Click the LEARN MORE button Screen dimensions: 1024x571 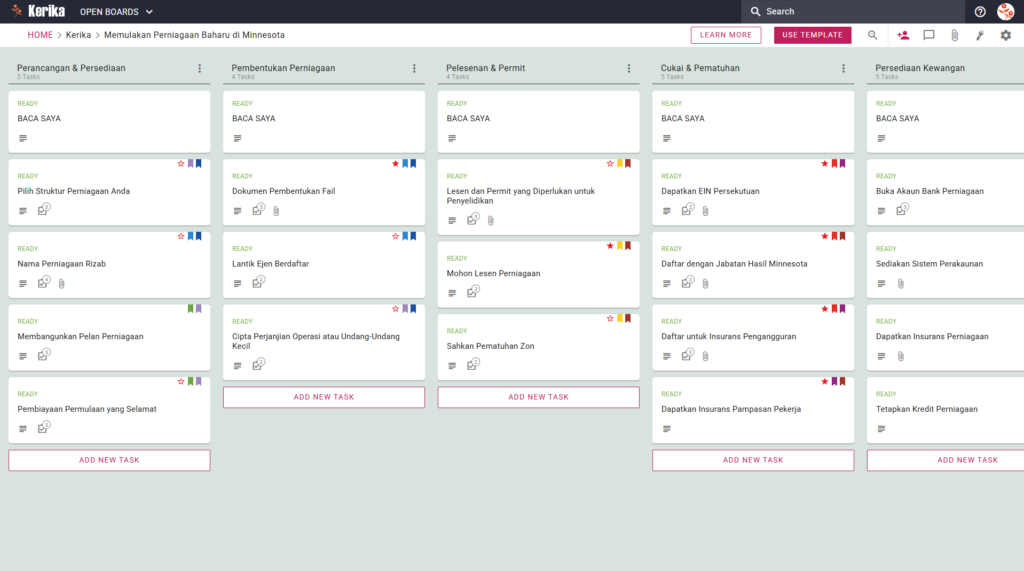point(726,35)
